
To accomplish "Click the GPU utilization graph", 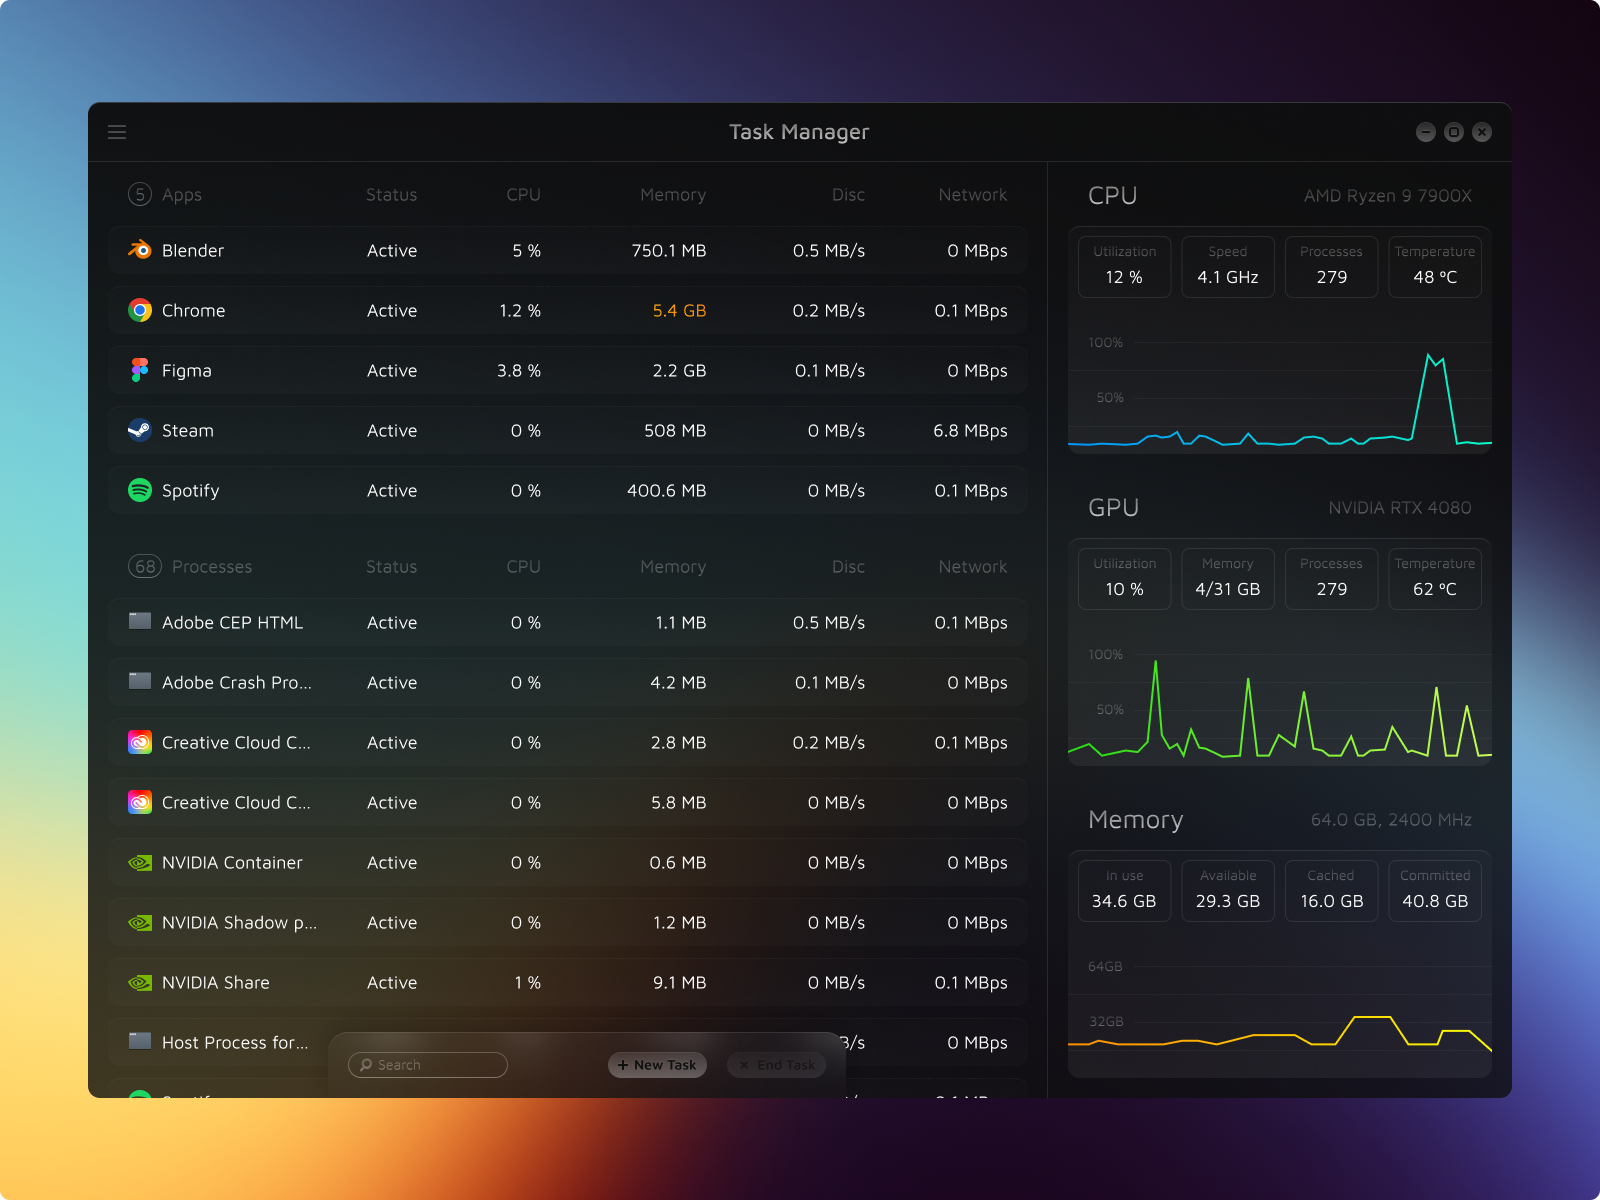I will coord(1279,705).
